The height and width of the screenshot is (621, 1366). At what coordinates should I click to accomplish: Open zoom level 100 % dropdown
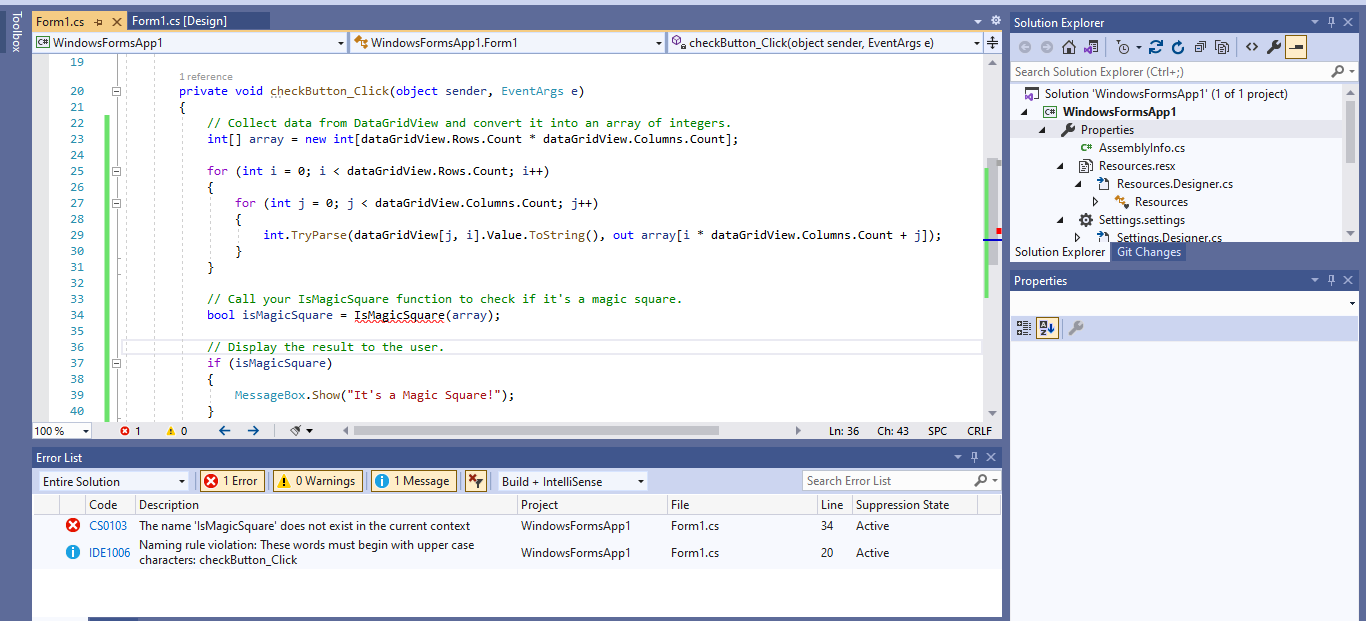click(x=85, y=431)
